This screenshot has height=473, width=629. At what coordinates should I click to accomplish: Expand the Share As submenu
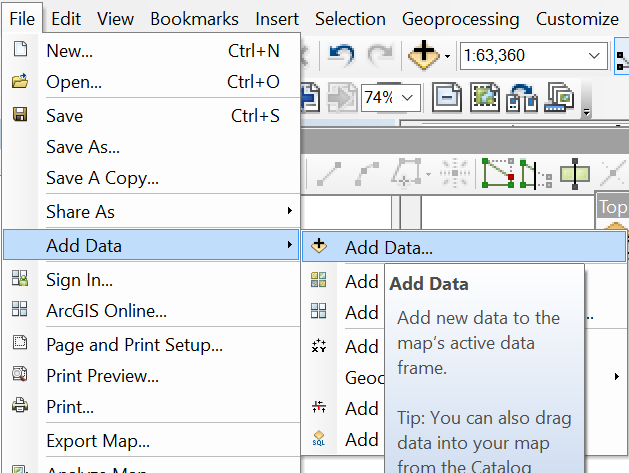(152, 211)
